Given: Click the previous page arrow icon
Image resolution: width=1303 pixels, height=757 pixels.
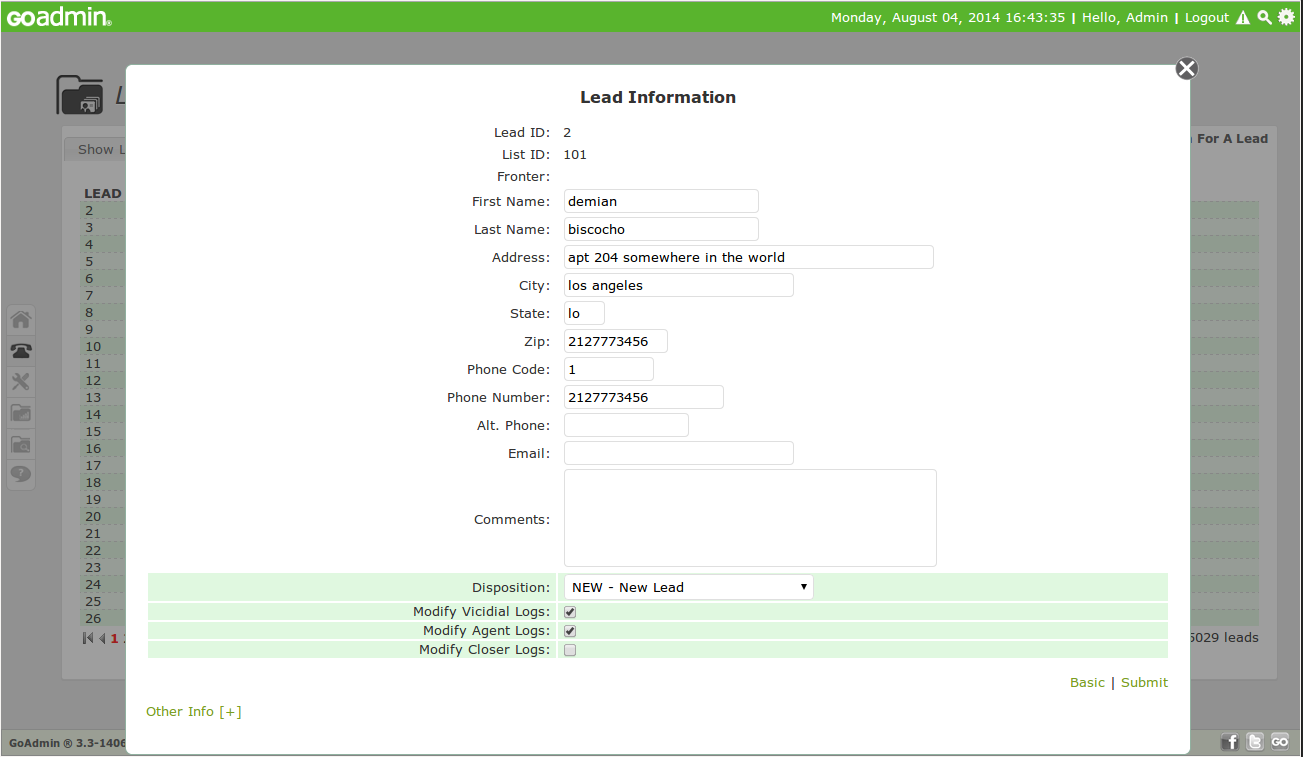Looking at the screenshot, I should coord(101,638).
